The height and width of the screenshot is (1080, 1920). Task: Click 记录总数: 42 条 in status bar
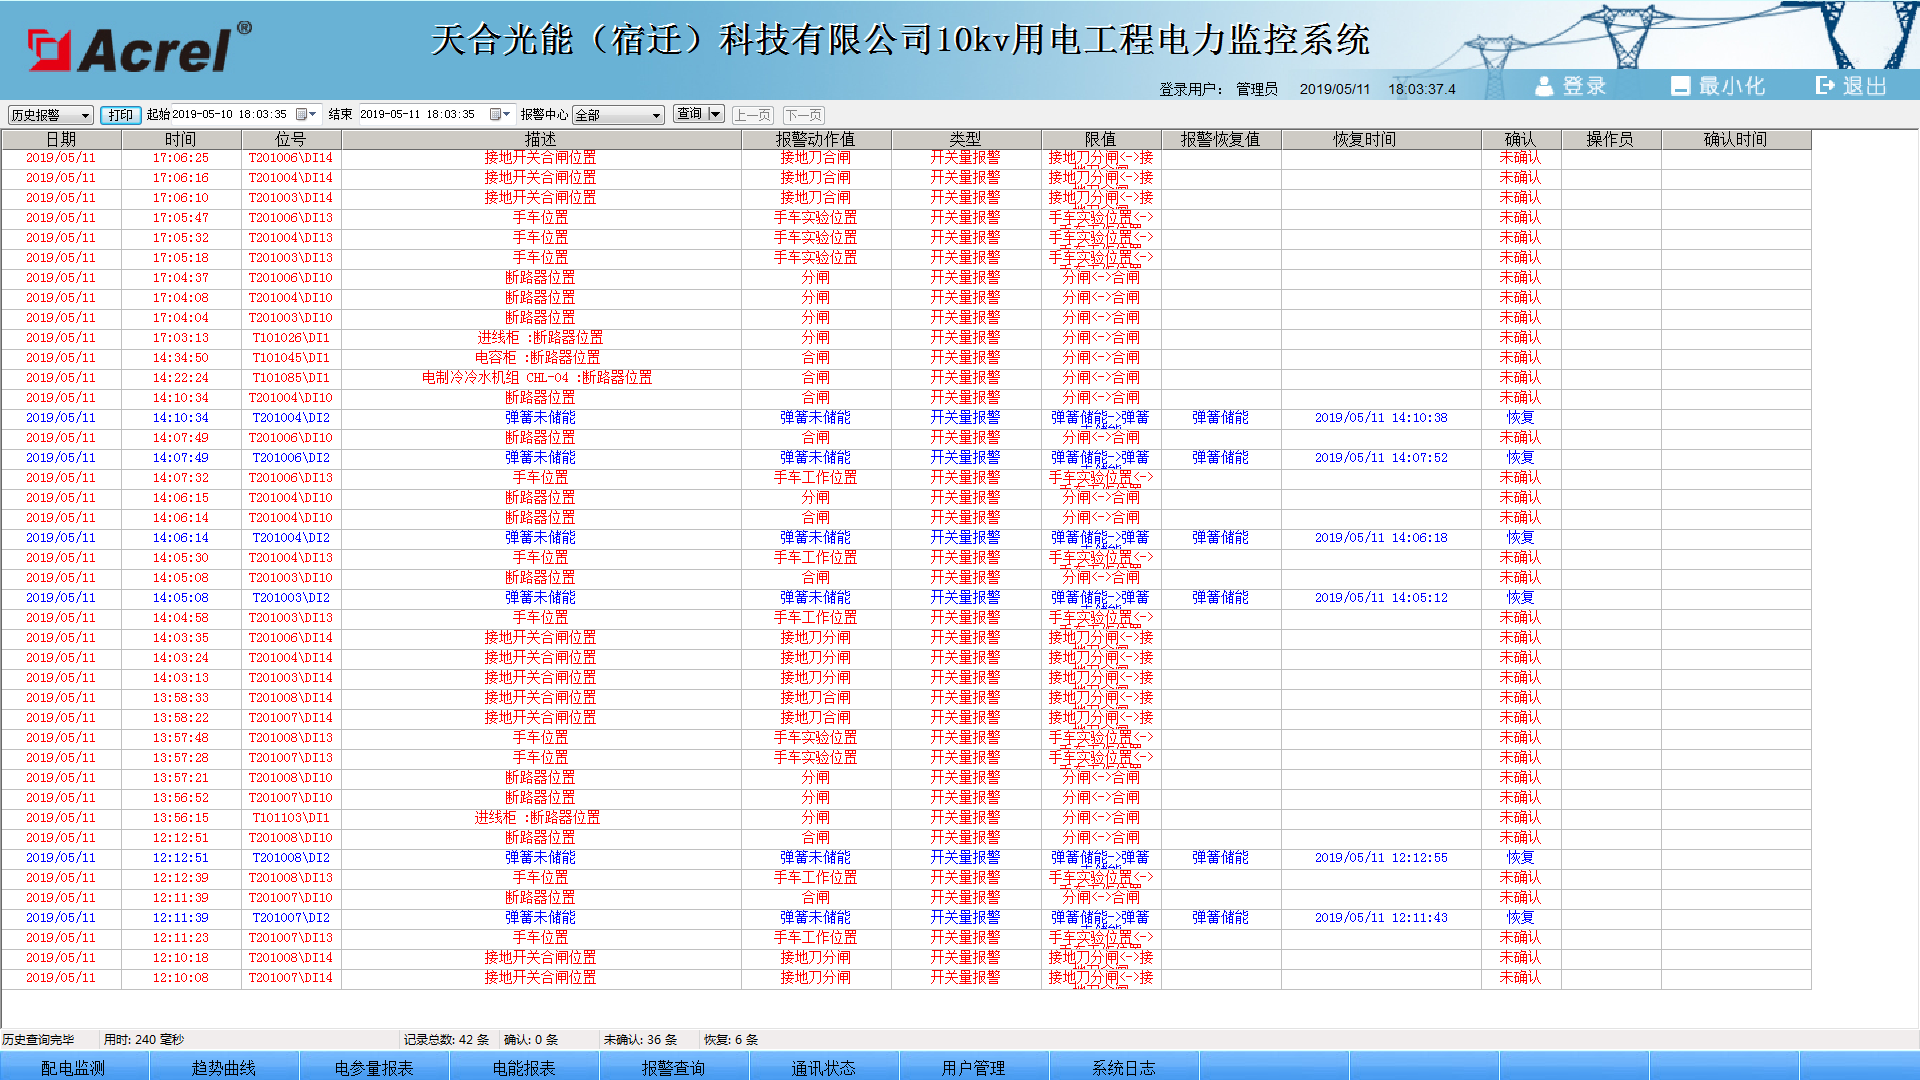(447, 1040)
